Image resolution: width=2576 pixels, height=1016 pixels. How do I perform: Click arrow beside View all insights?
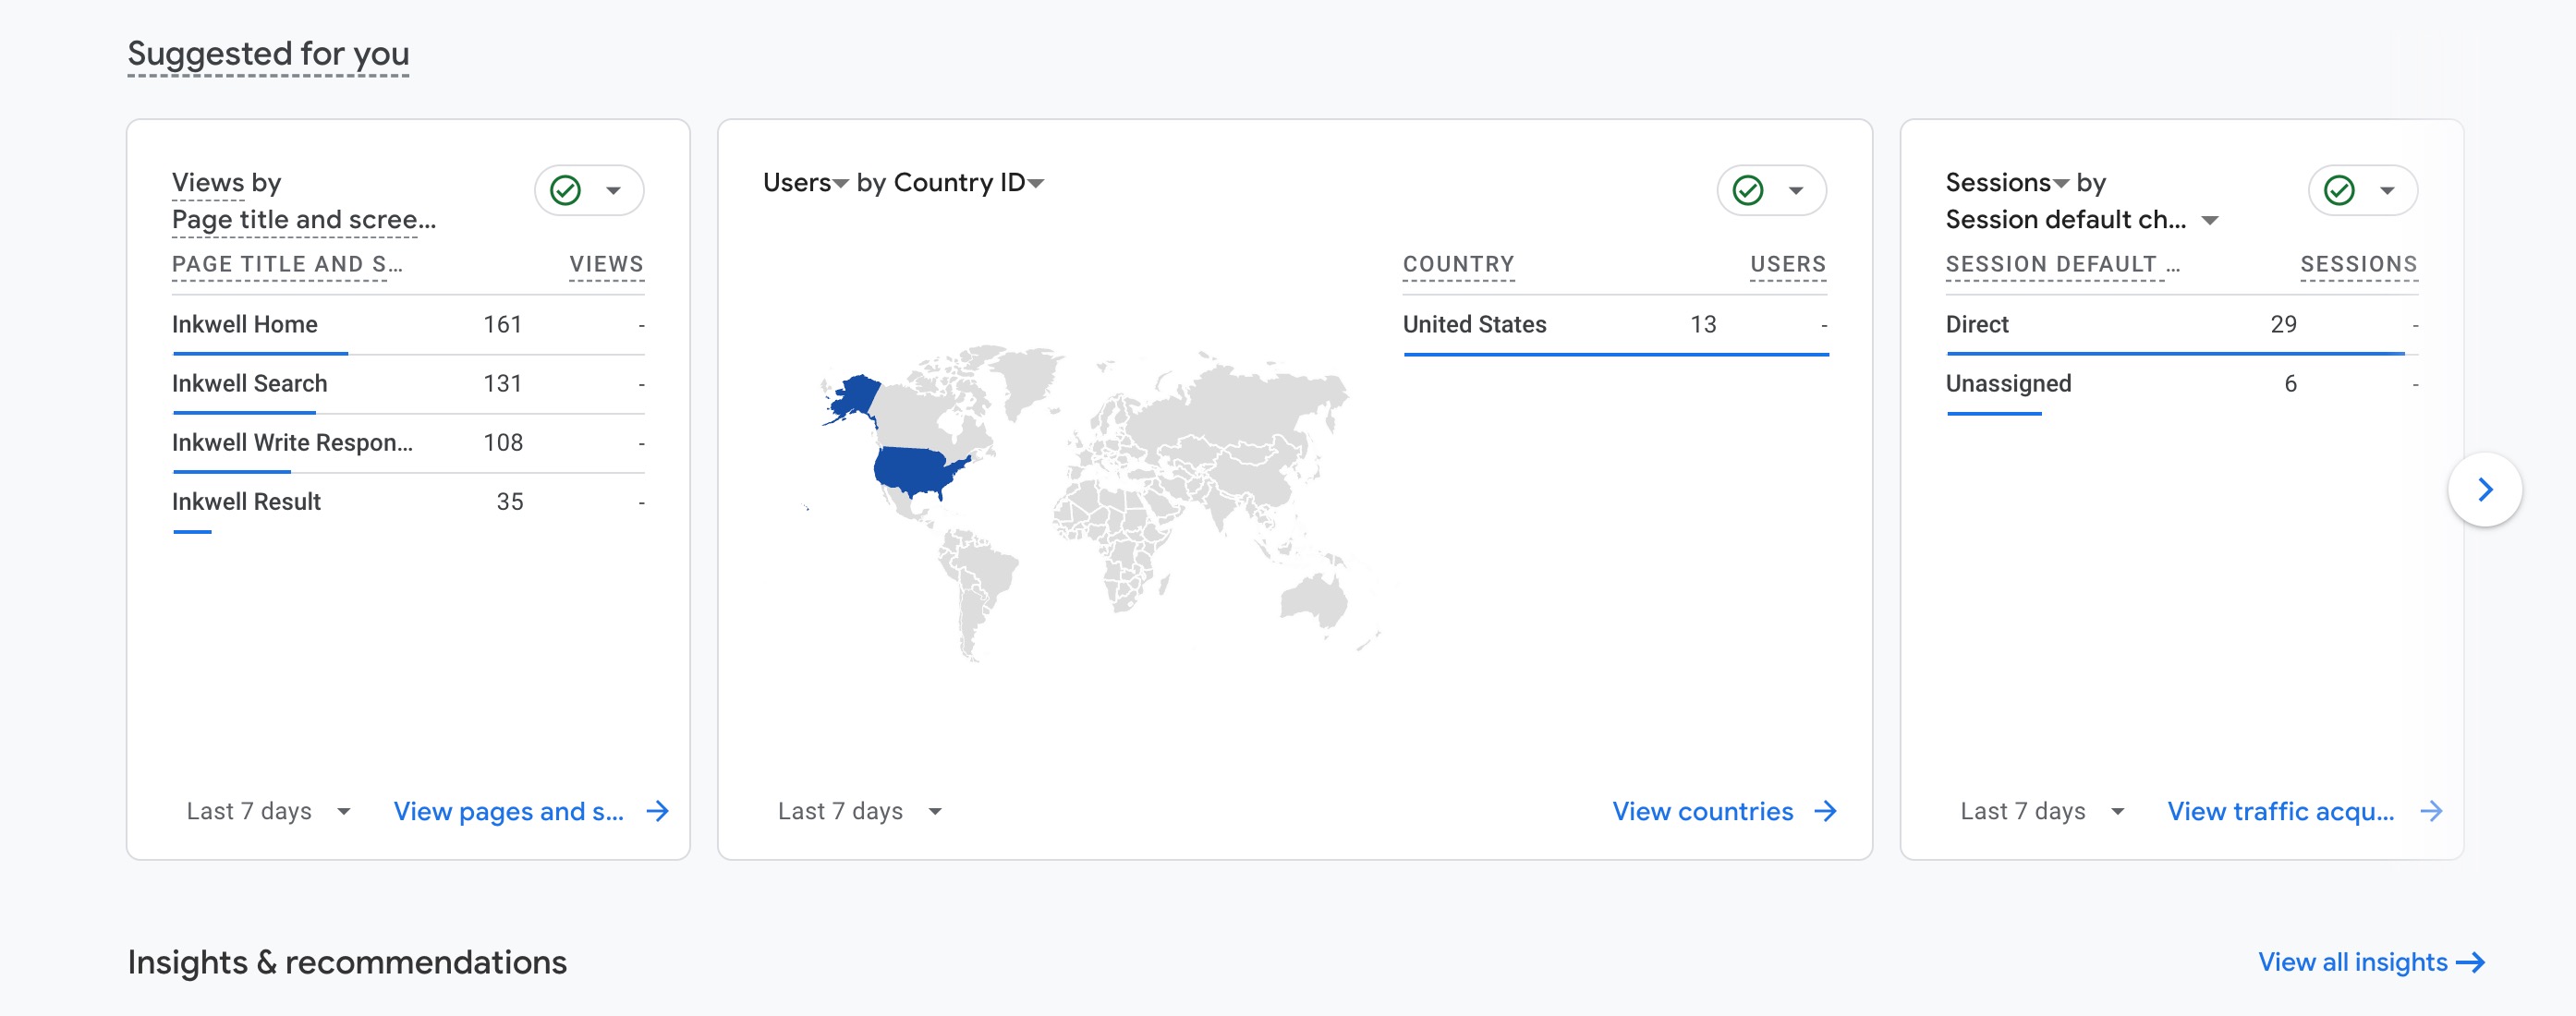2471,962
